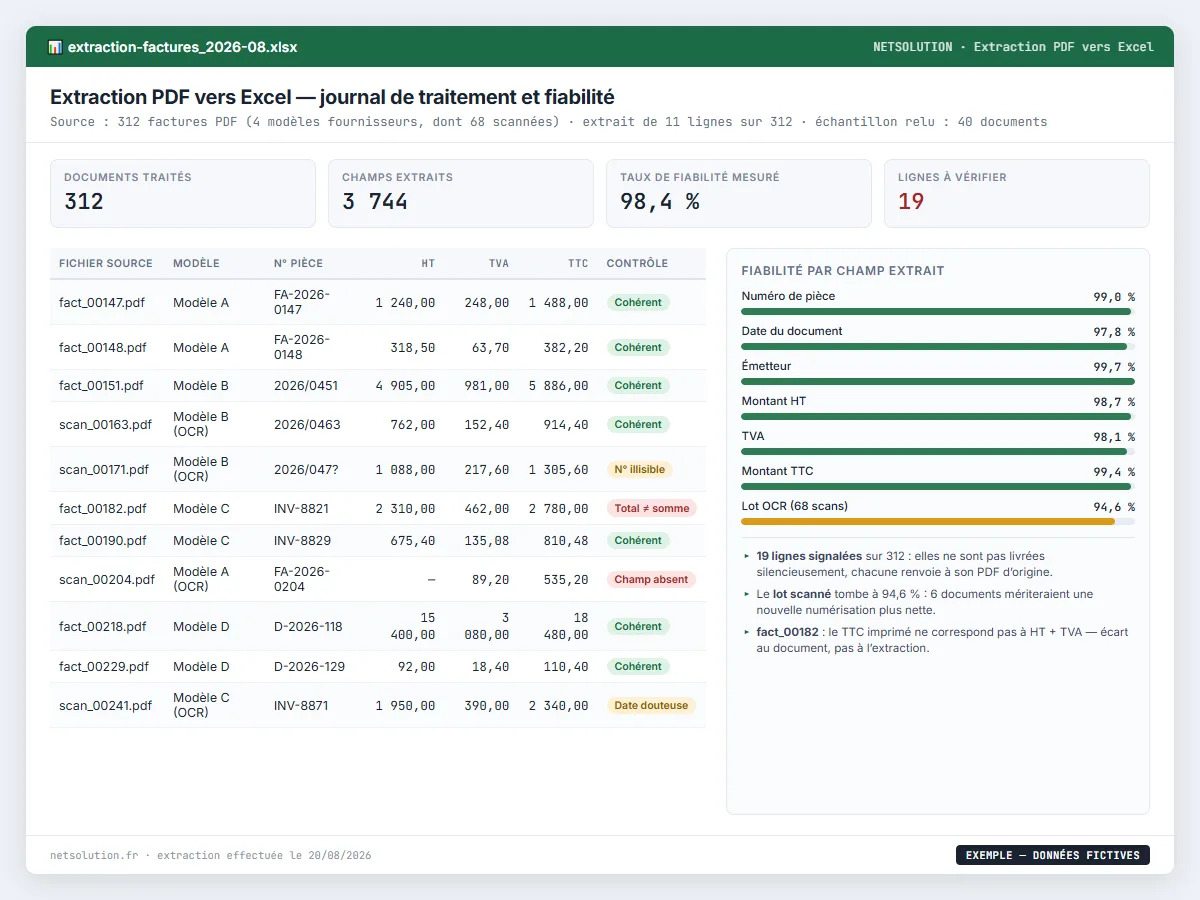Click piece number INV-8821
The height and width of the screenshot is (900, 1200).
[301, 508]
